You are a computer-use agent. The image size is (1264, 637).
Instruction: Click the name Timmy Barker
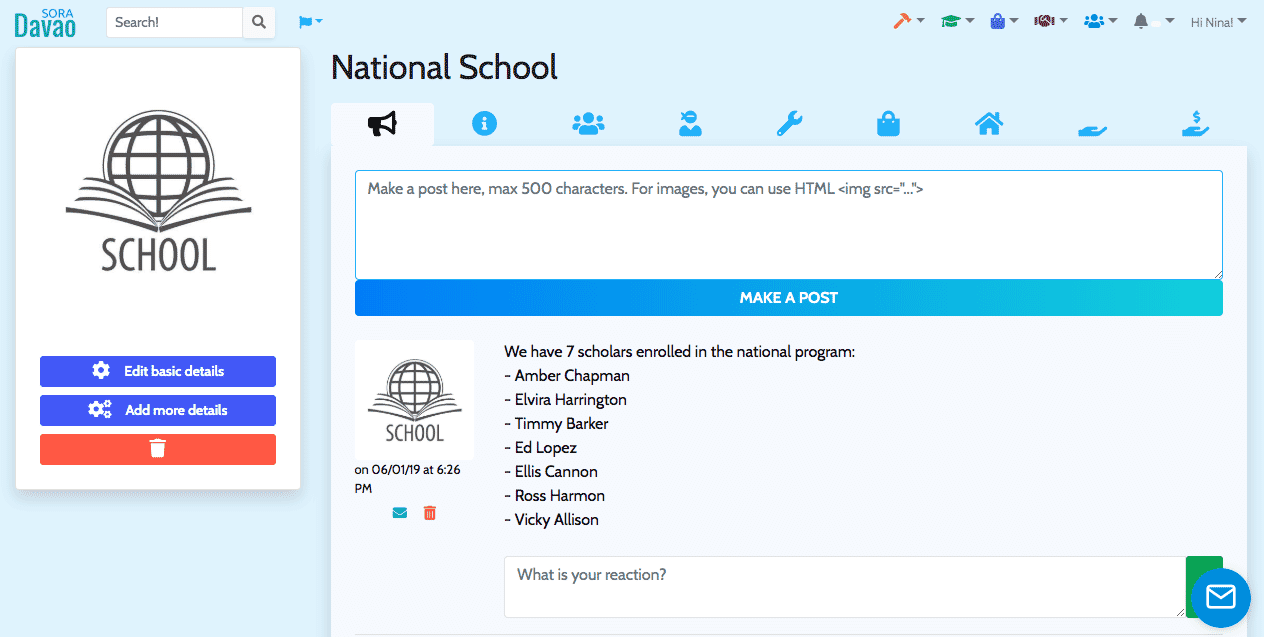coord(562,424)
